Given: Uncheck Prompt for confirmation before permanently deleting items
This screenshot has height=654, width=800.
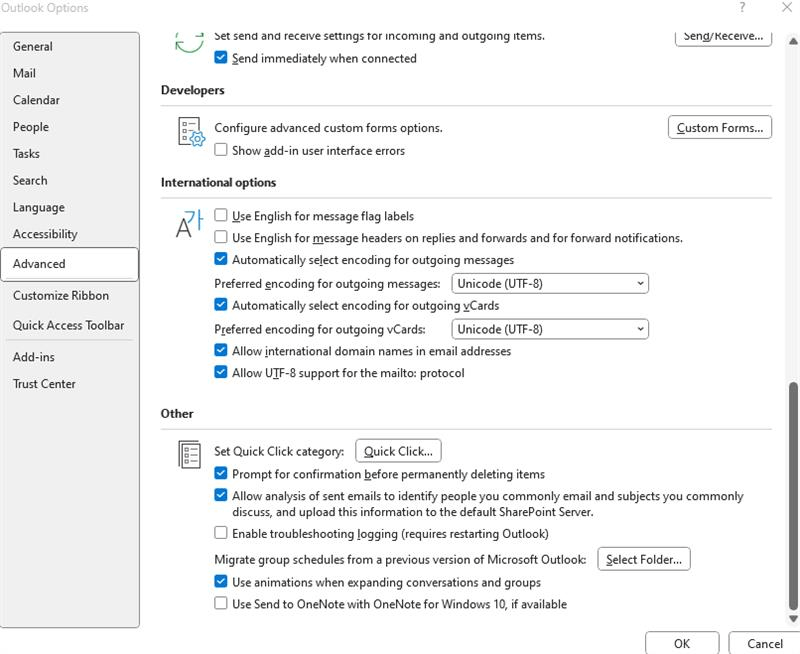Looking at the screenshot, I should (x=222, y=473).
